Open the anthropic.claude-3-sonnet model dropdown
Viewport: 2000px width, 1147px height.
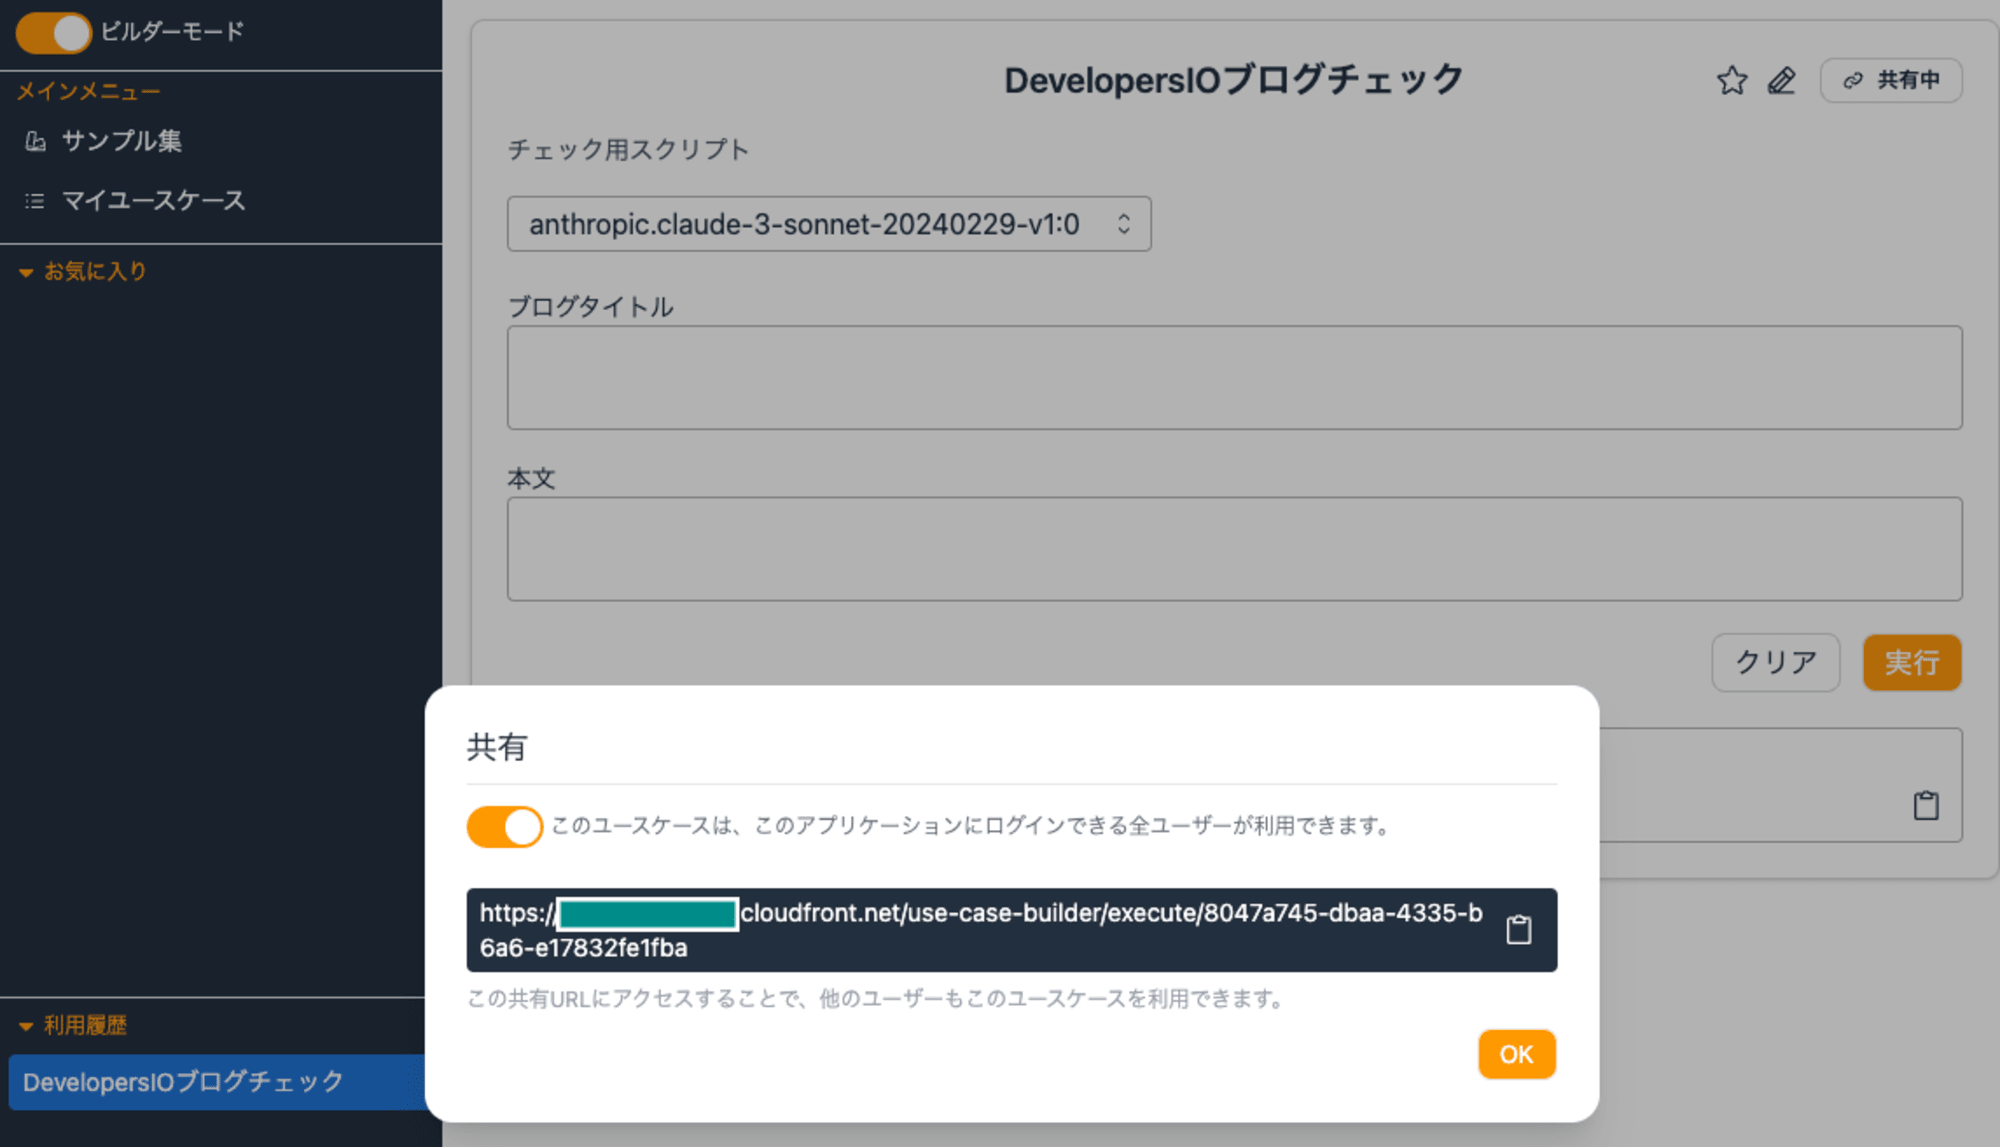(829, 224)
